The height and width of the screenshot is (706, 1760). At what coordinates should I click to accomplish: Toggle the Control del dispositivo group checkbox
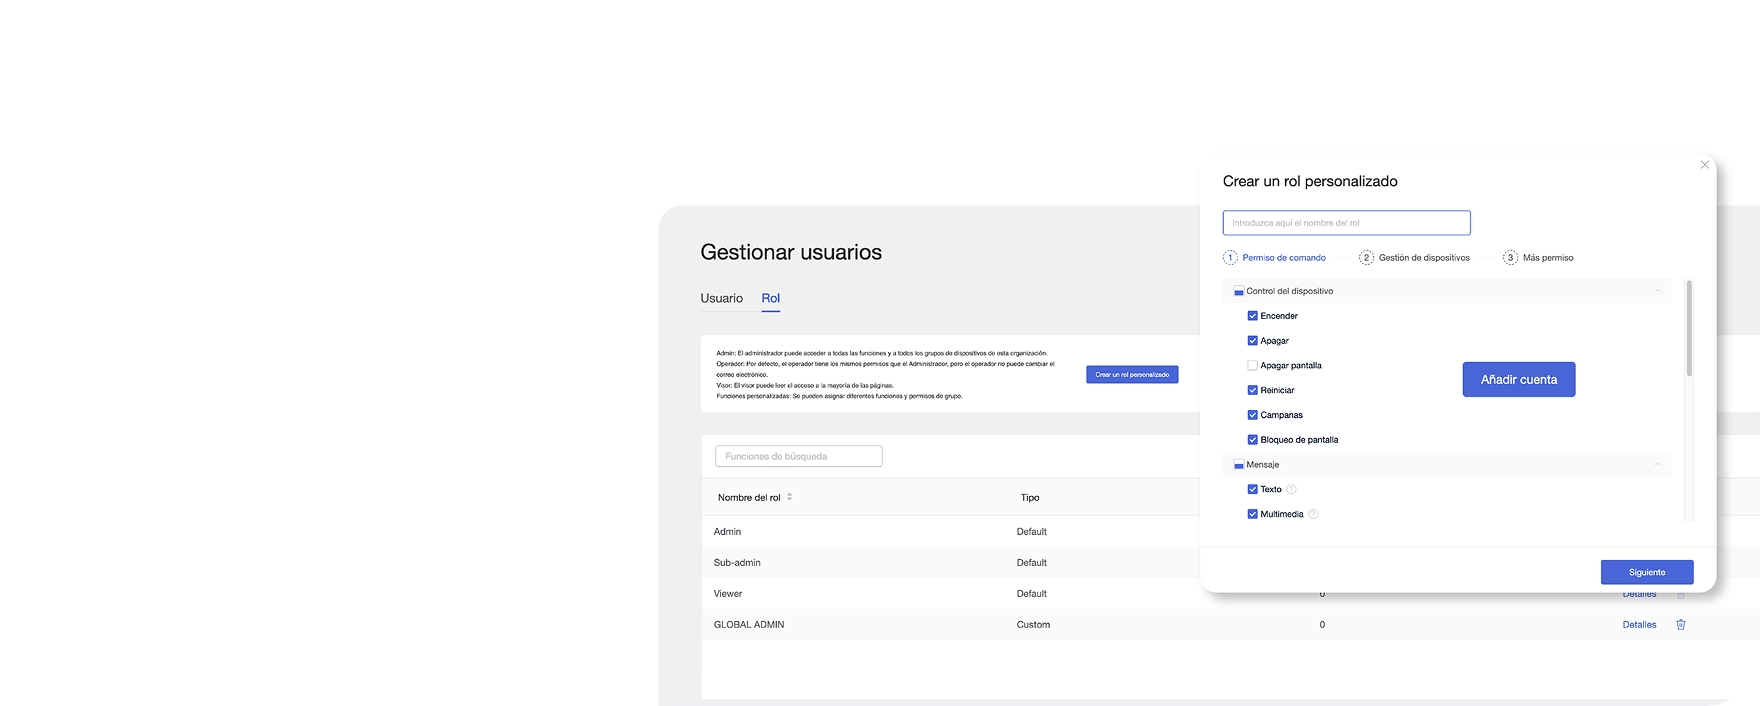(1239, 292)
